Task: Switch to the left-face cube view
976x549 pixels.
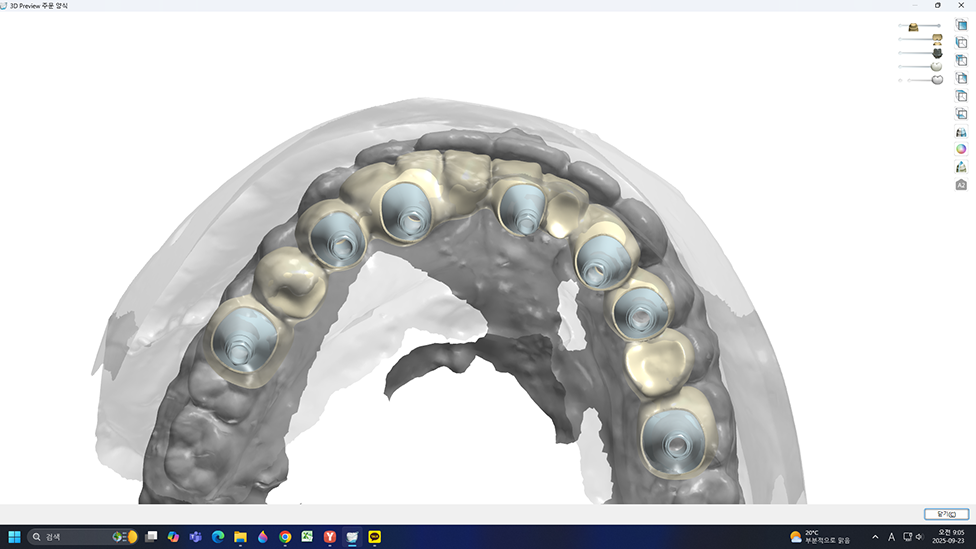Action: (962, 42)
